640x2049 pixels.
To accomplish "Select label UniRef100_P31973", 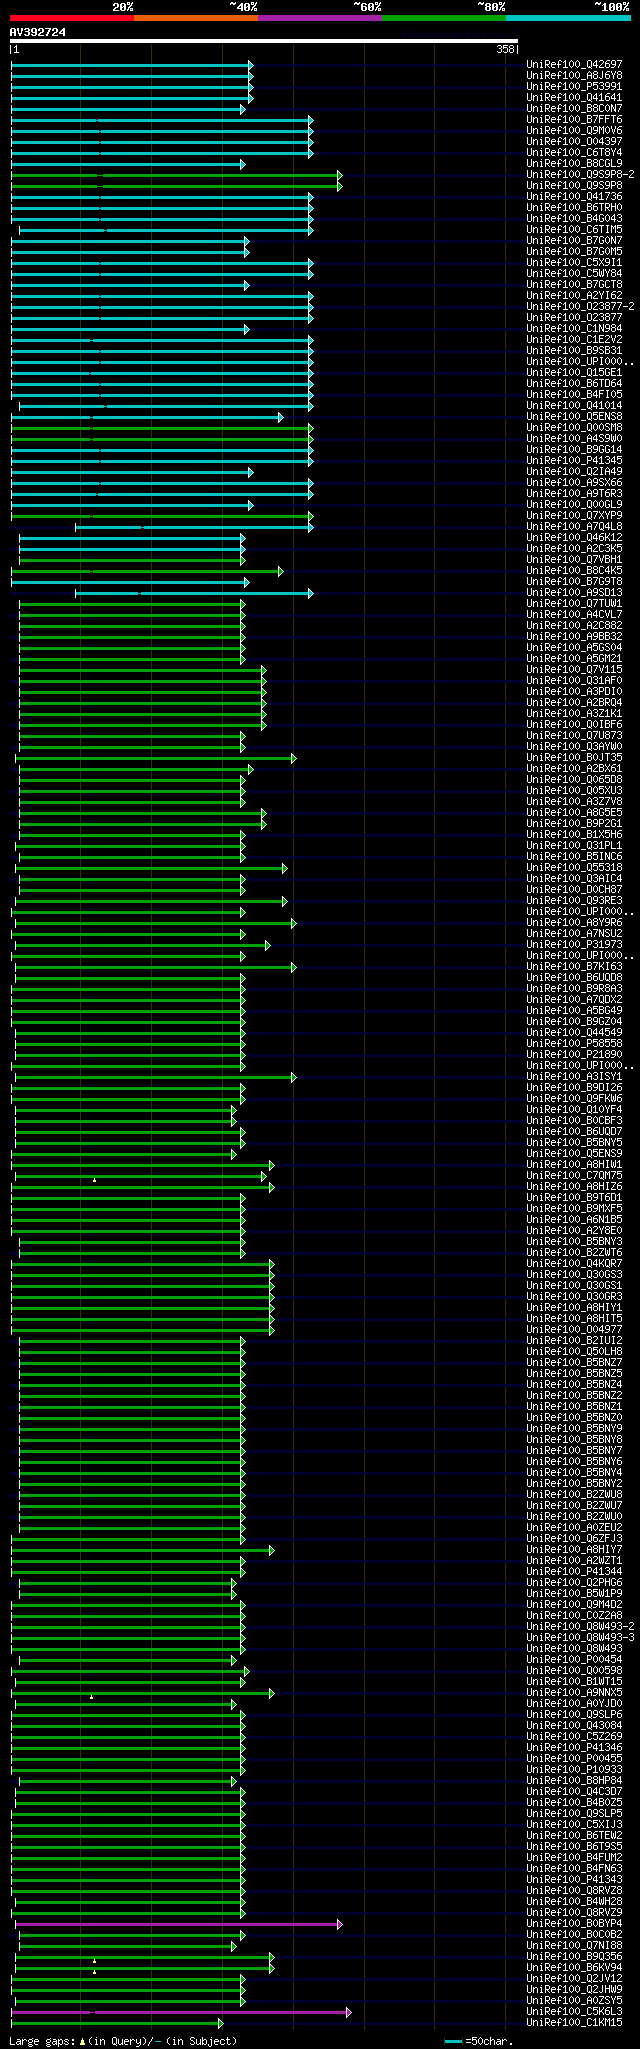I will [x=574, y=945].
